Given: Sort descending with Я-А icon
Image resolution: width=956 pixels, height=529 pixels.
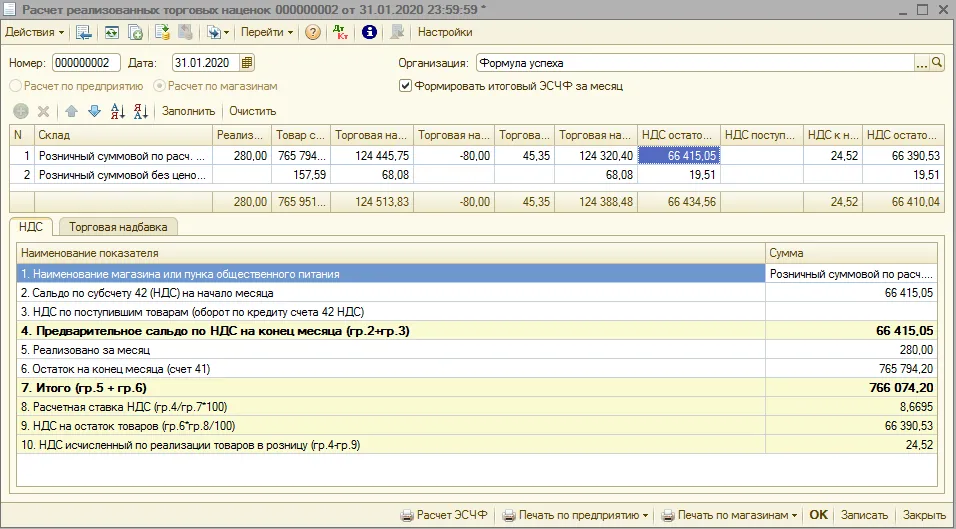Looking at the screenshot, I should (x=141, y=111).
